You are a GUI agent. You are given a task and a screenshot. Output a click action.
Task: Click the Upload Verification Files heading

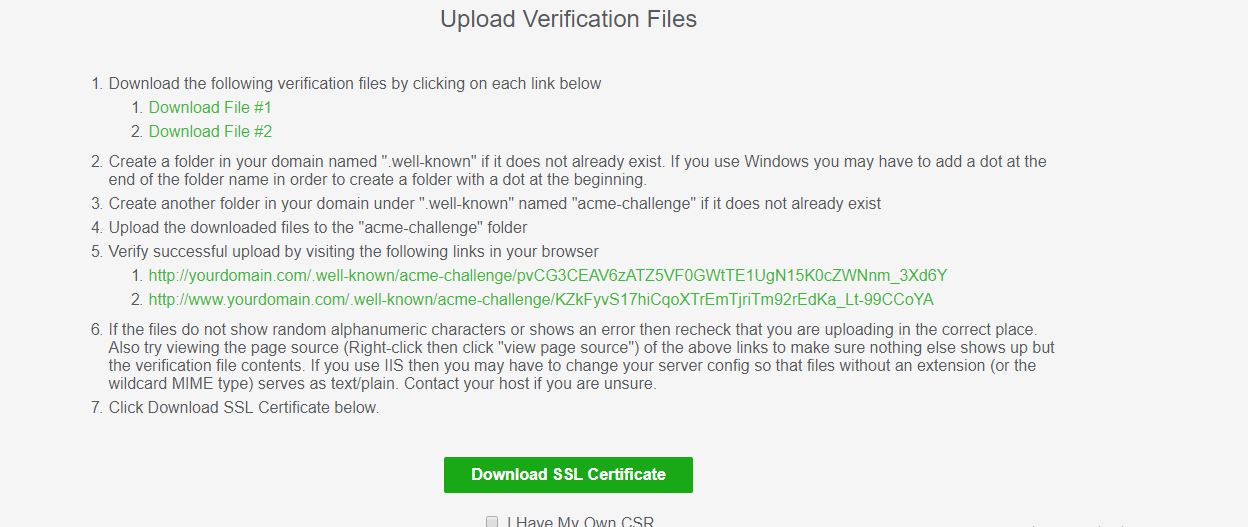[x=568, y=19]
